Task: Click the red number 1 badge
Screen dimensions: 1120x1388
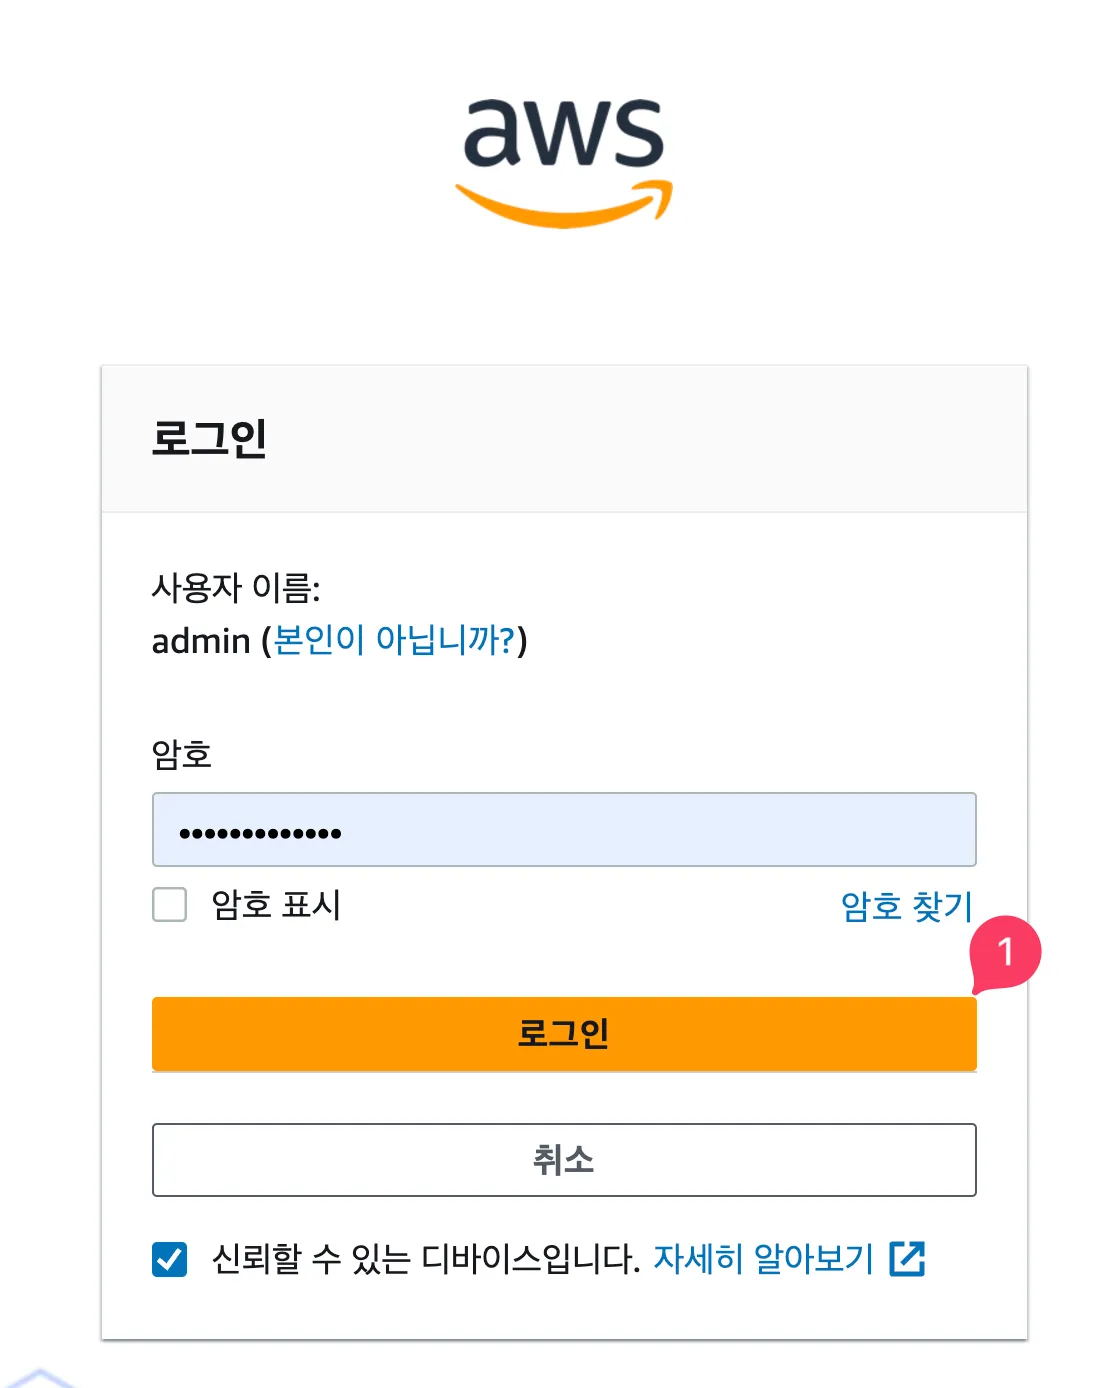Action: [x=1005, y=953]
